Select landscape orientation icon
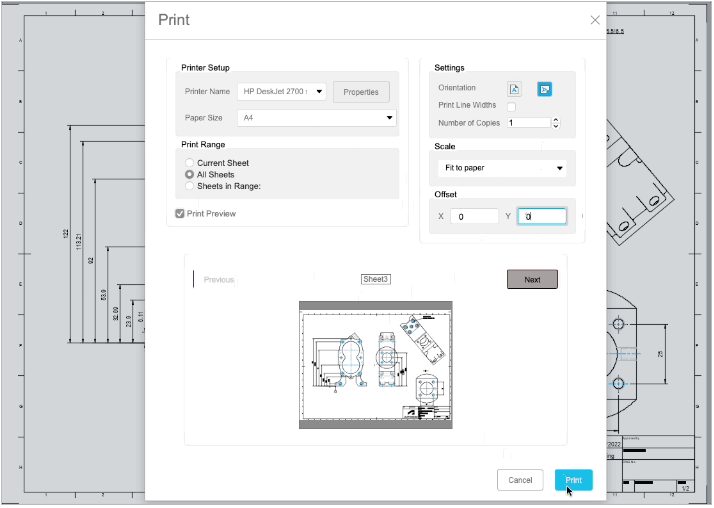The image size is (714, 508). click(545, 89)
